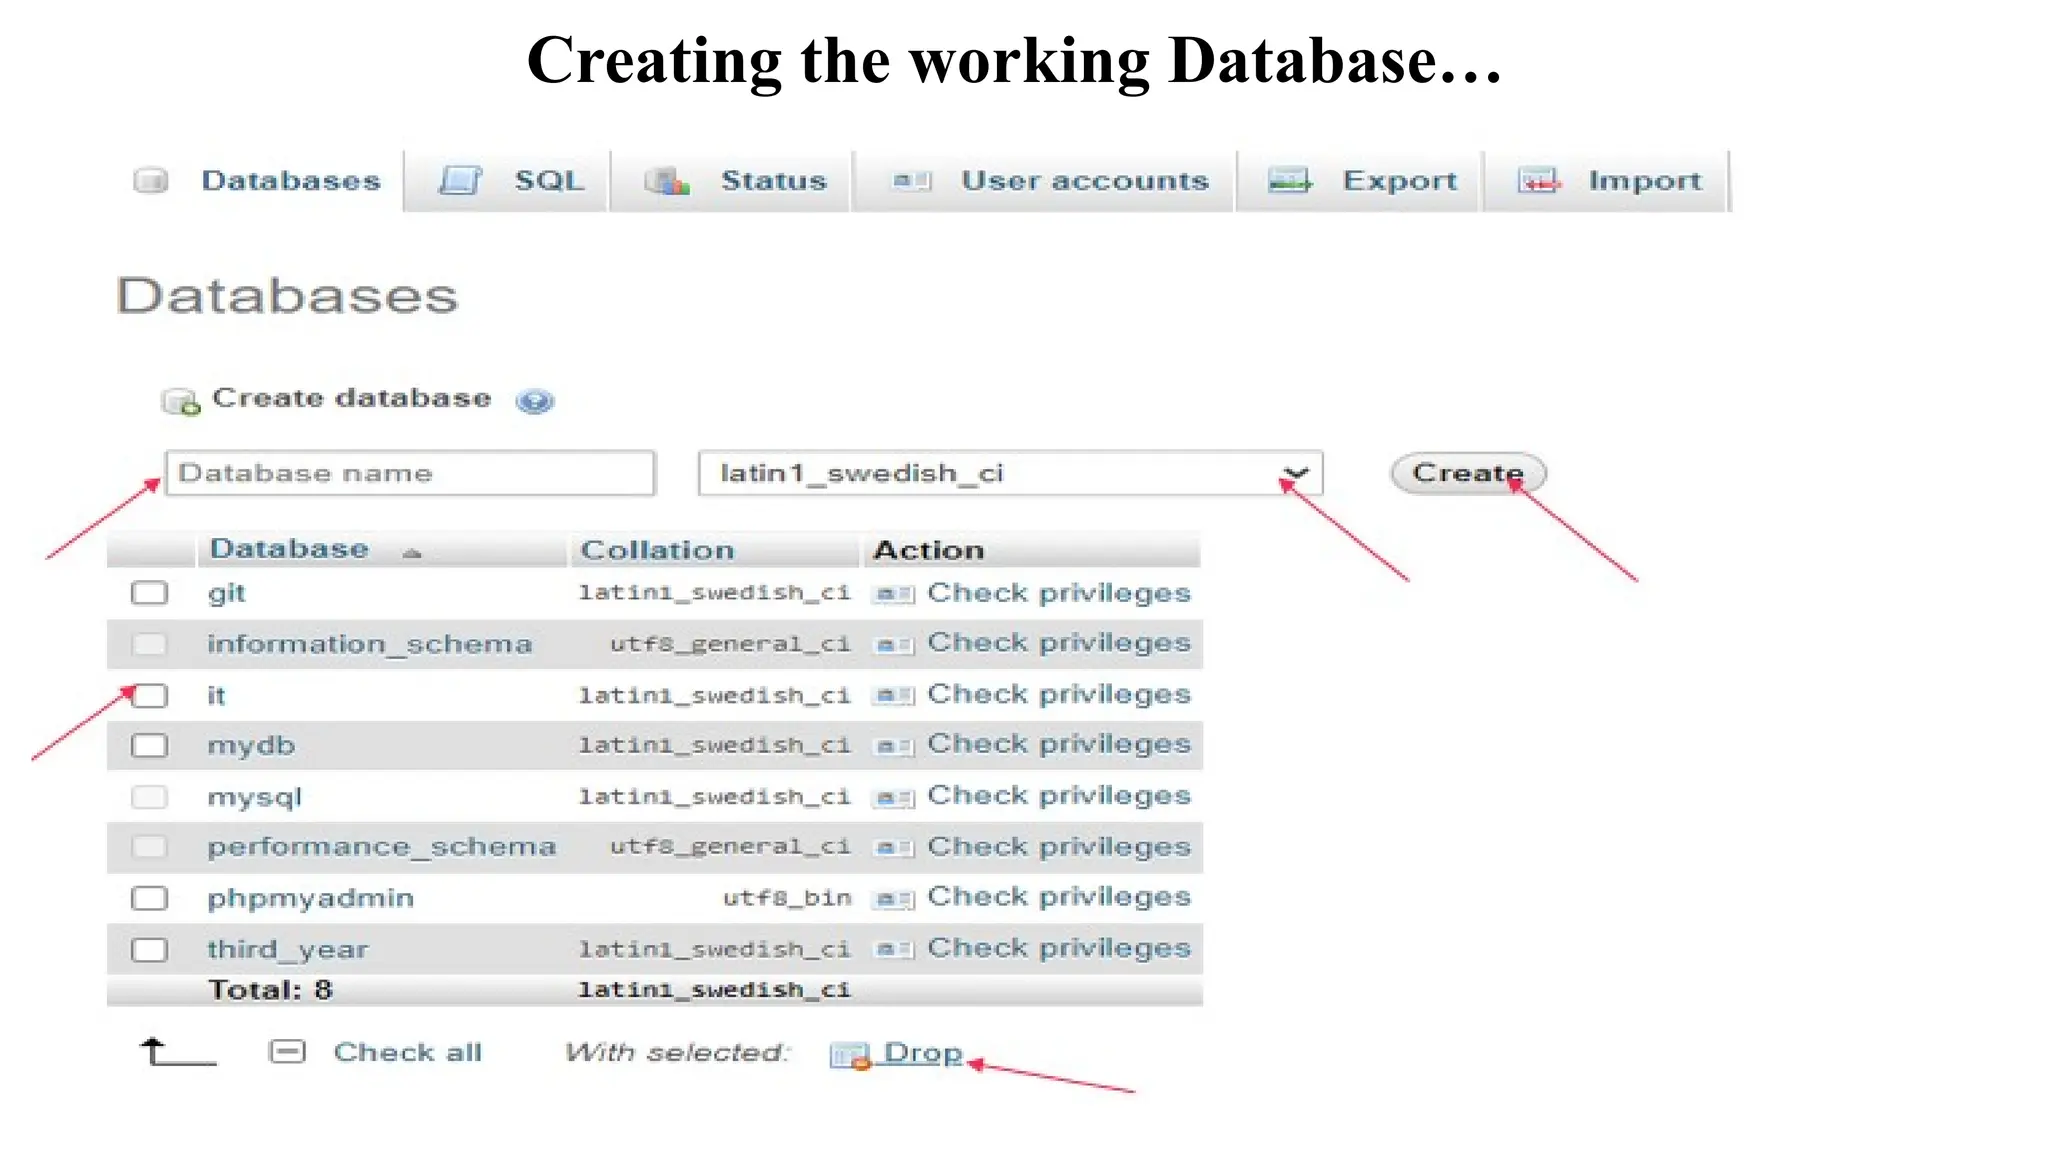Open the it database
Image resolution: width=2048 pixels, height=1152 pixels.
pyautogui.click(x=216, y=695)
